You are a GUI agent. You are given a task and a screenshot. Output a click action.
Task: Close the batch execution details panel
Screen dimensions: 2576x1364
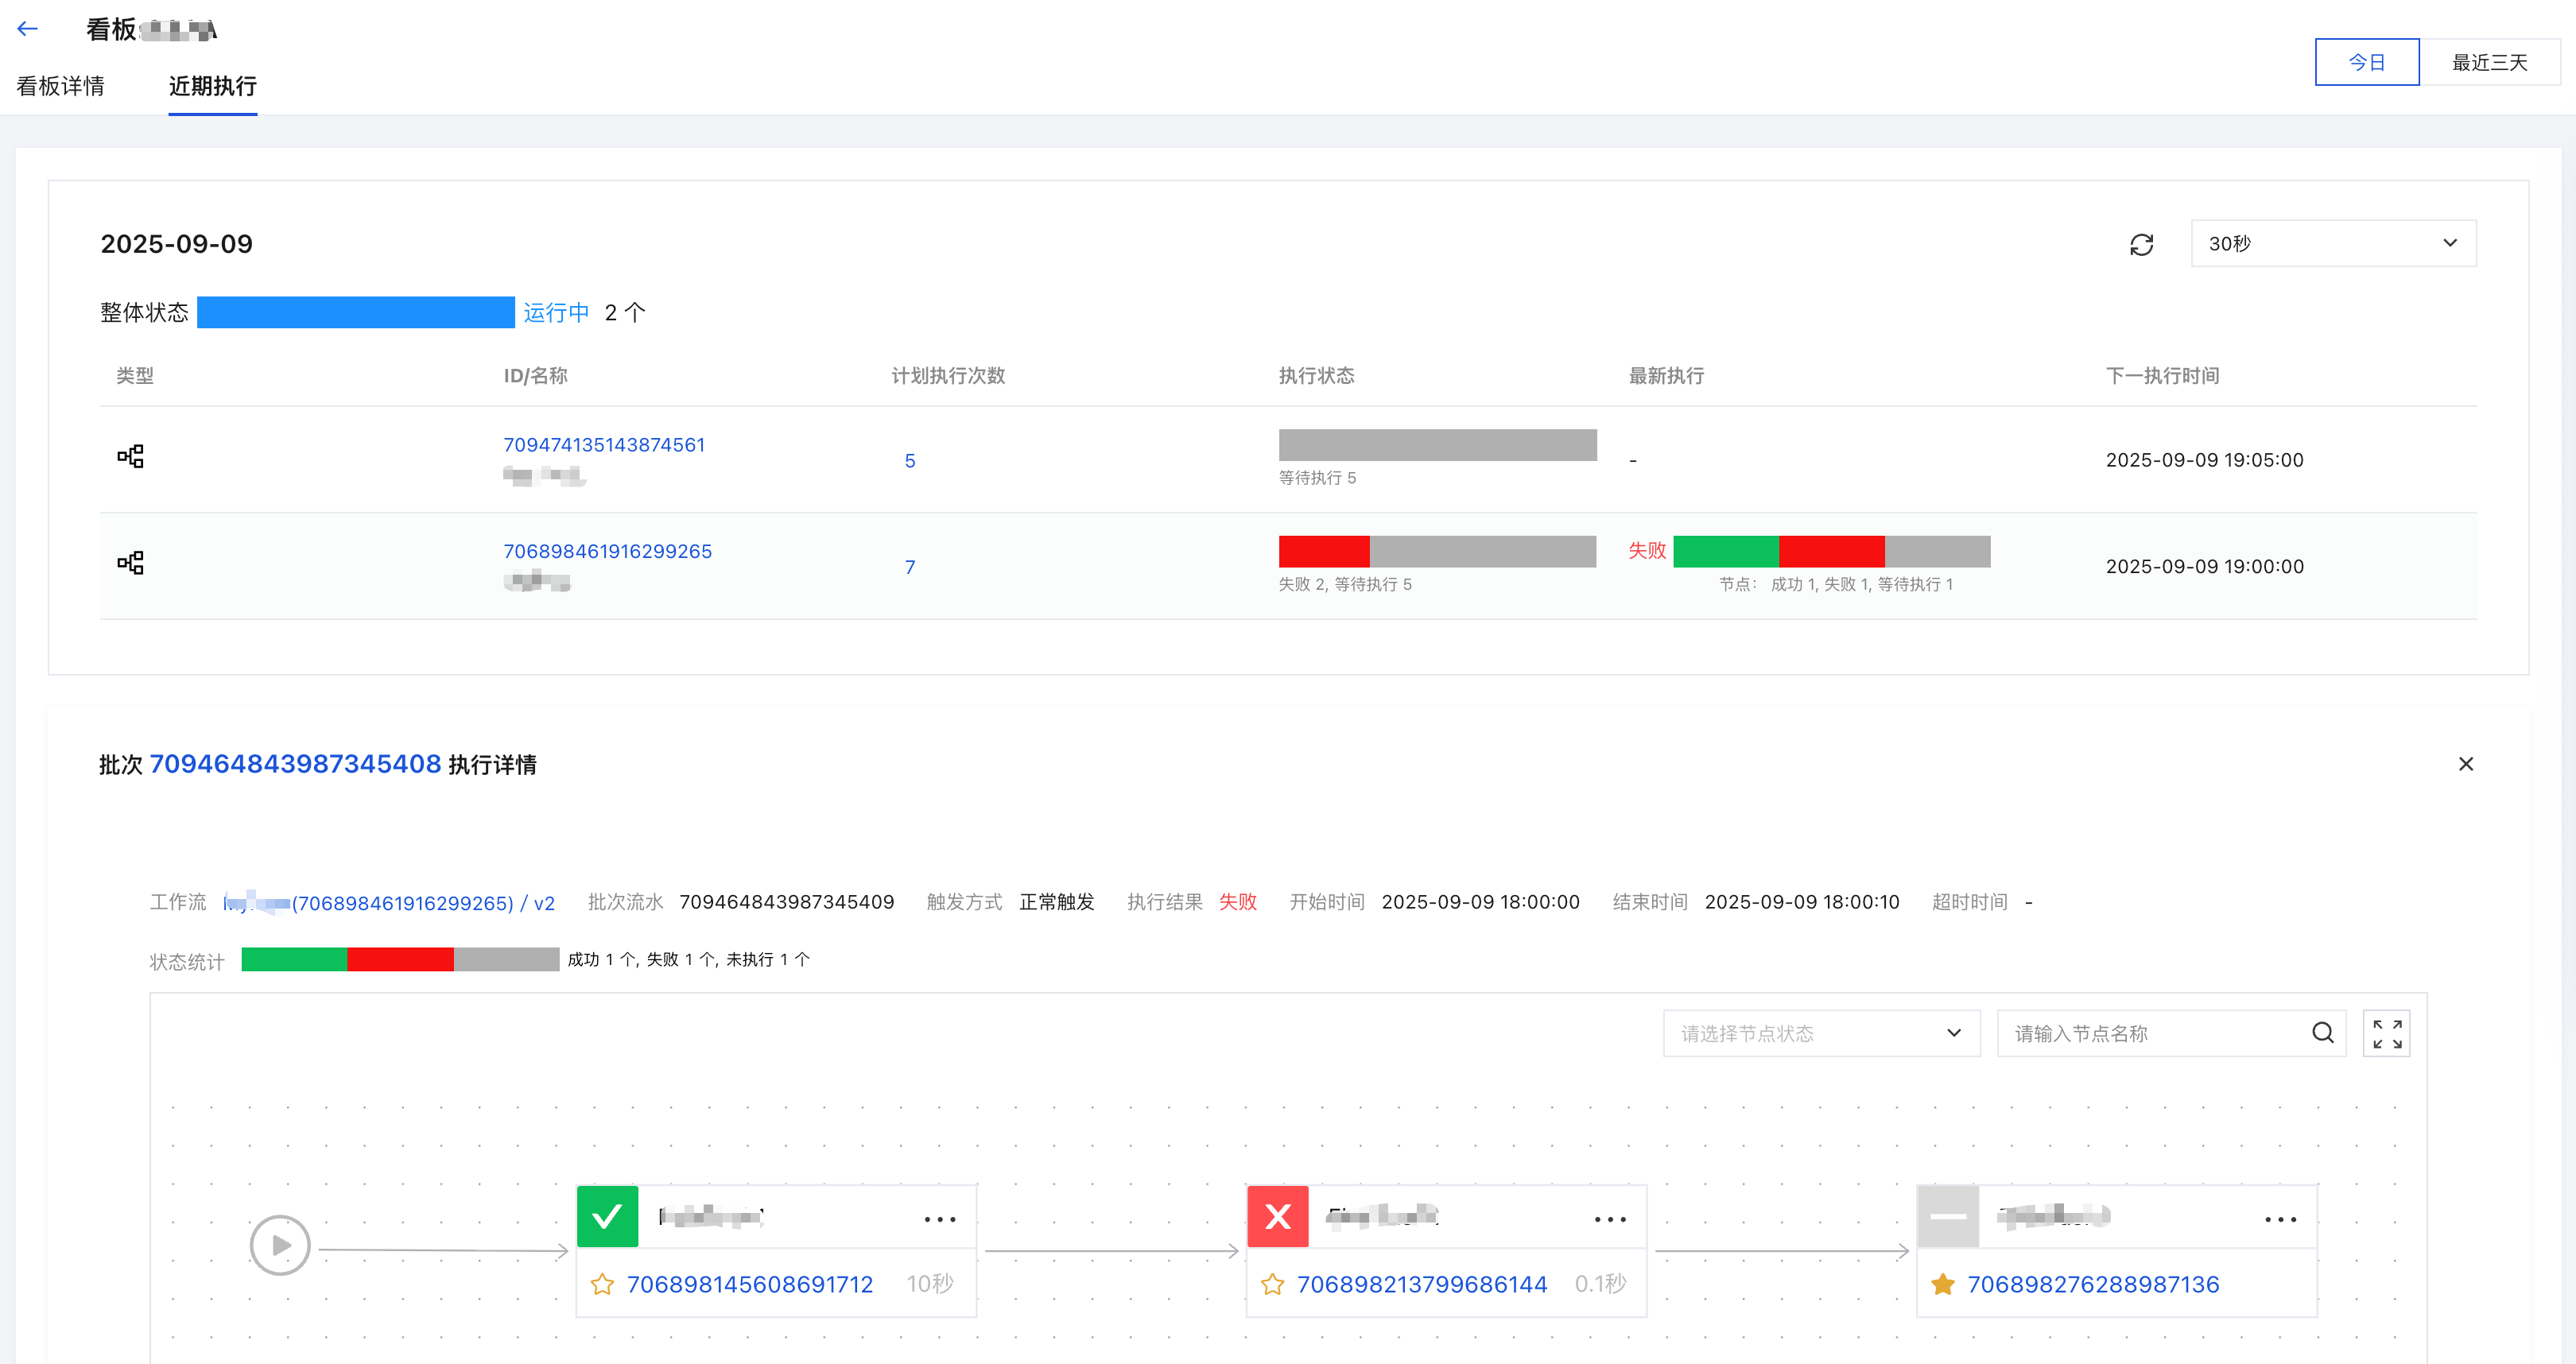coord(2465,764)
